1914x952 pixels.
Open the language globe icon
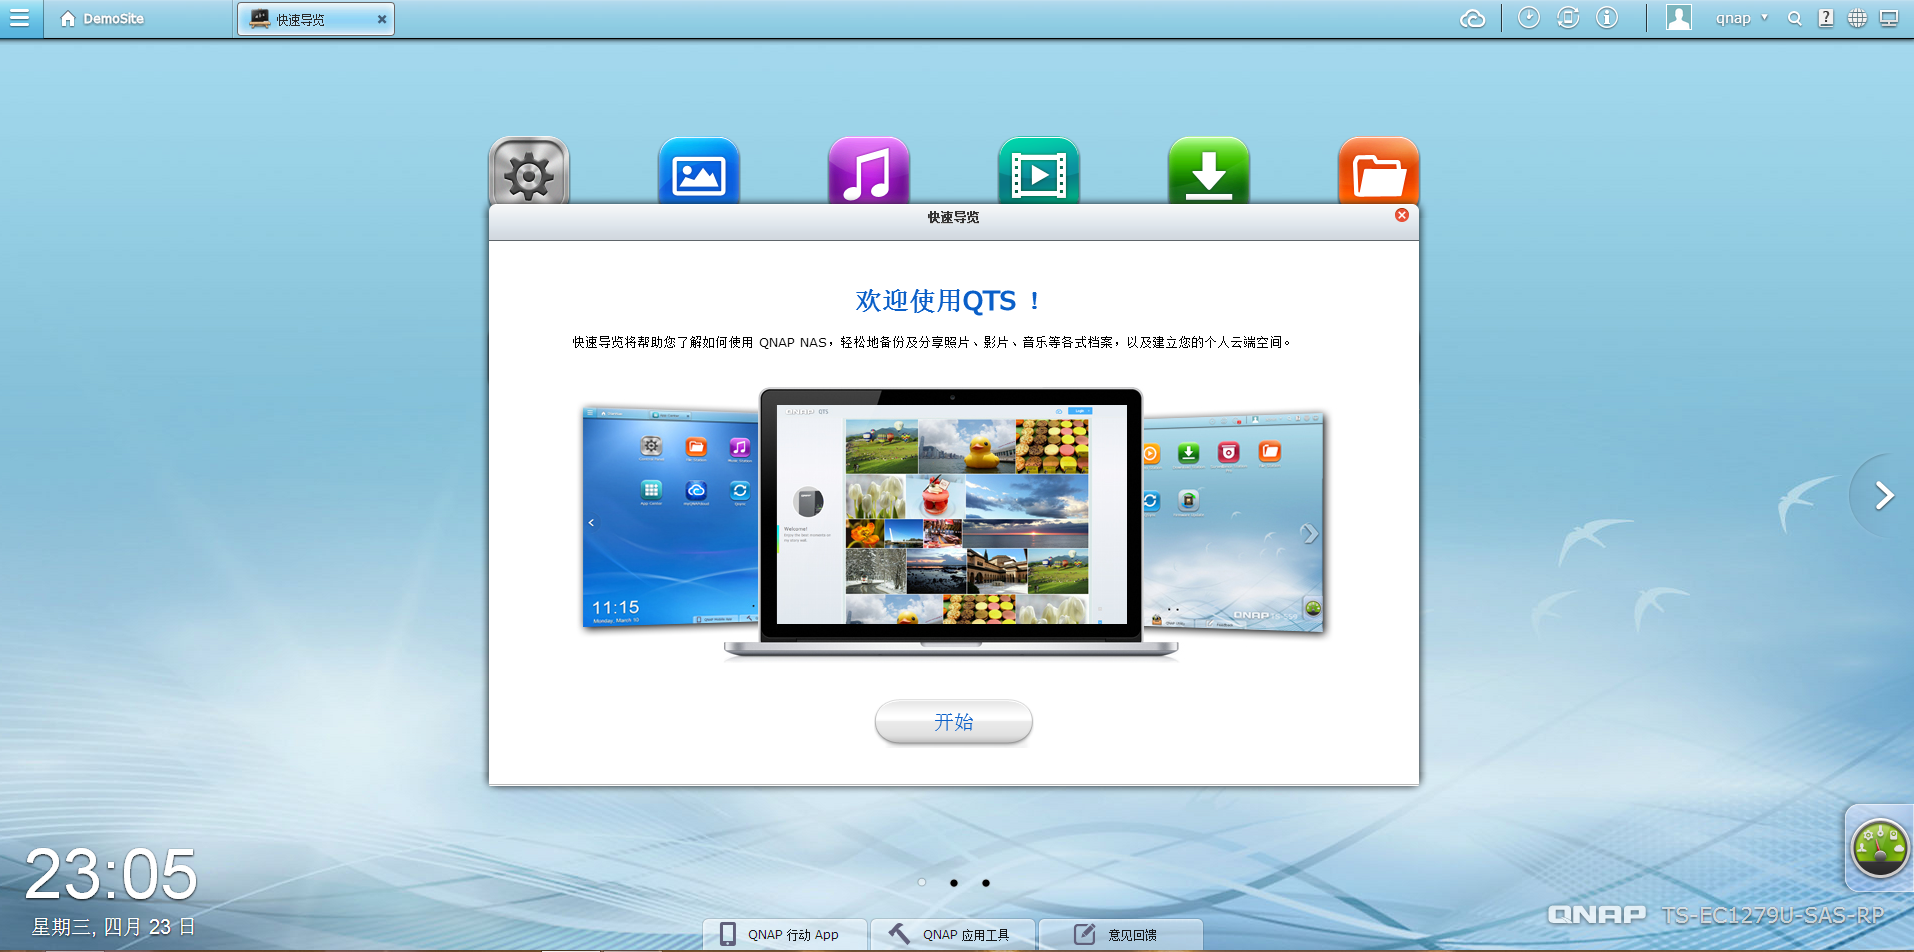pos(1857,18)
